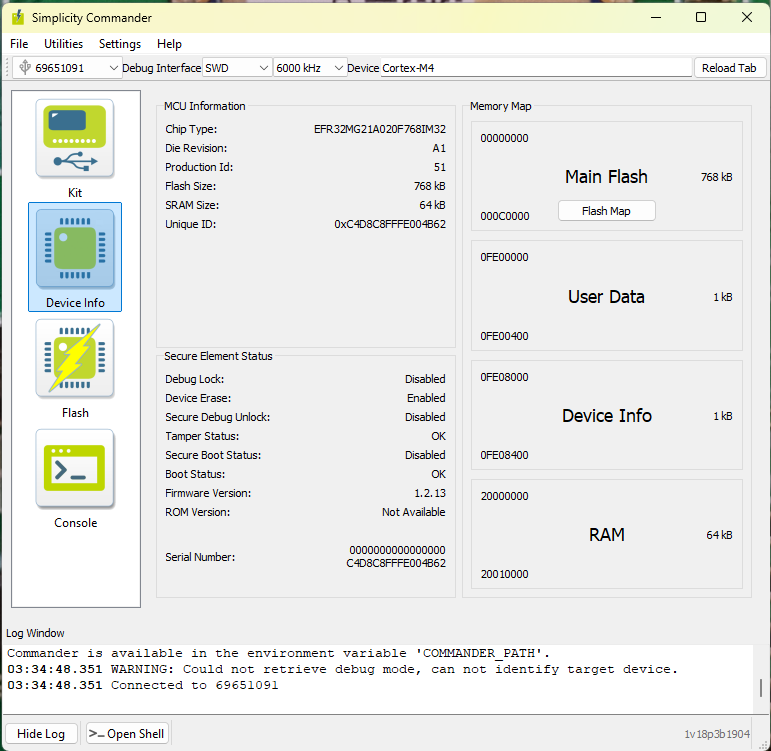Click Firmware Version 1.2.13 value
Image resolution: width=771 pixels, height=751 pixels.
click(430, 493)
